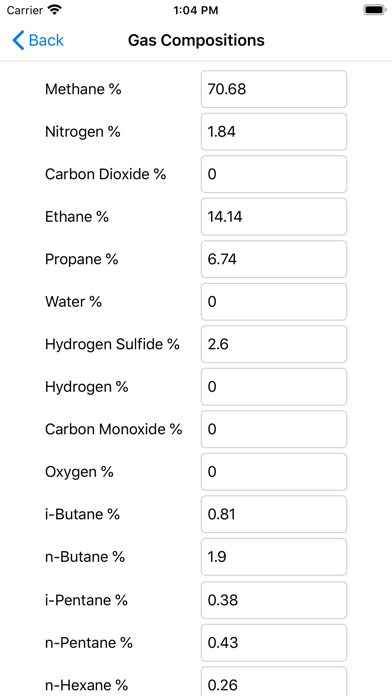Edit the i-Butane % value 0.81
The image size is (392, 696).
click(274, 514)
